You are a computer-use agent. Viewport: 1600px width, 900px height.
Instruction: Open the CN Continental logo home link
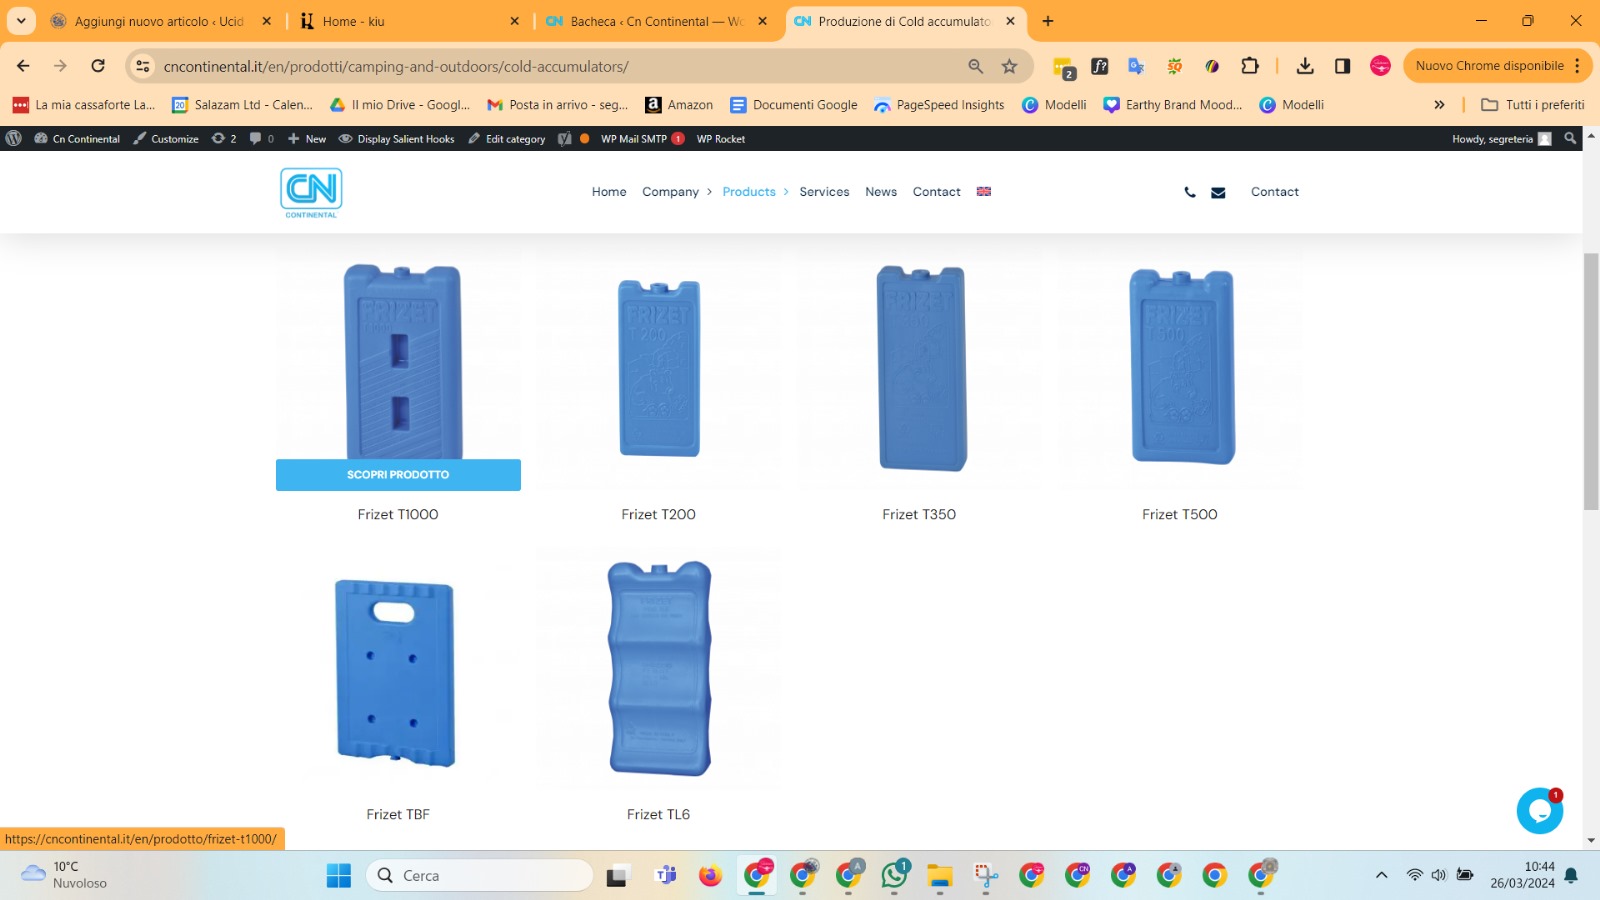pos(311,192)
